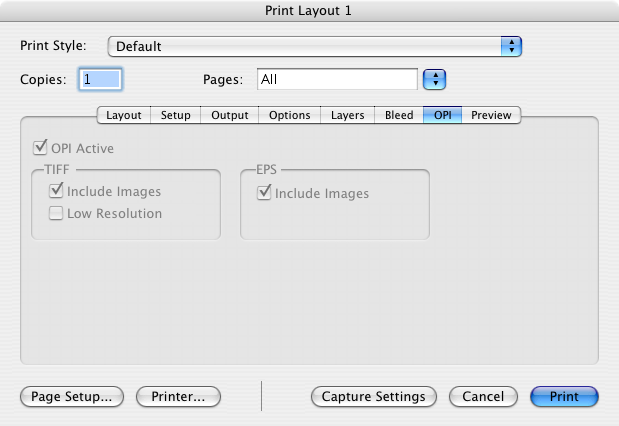Screen dimensions: 619x426
Task: Show the Preview tab
Action: [491, 115]
